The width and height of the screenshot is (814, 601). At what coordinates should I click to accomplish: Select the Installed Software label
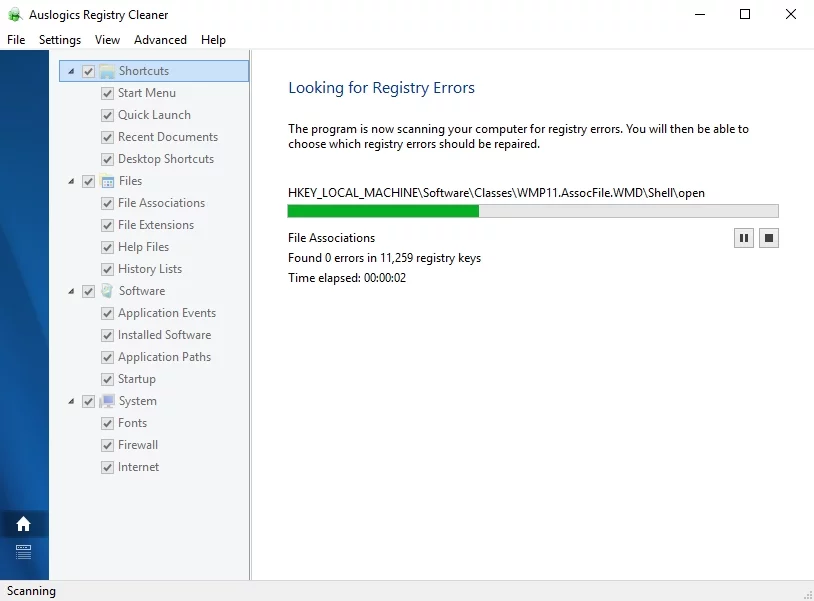164,335
